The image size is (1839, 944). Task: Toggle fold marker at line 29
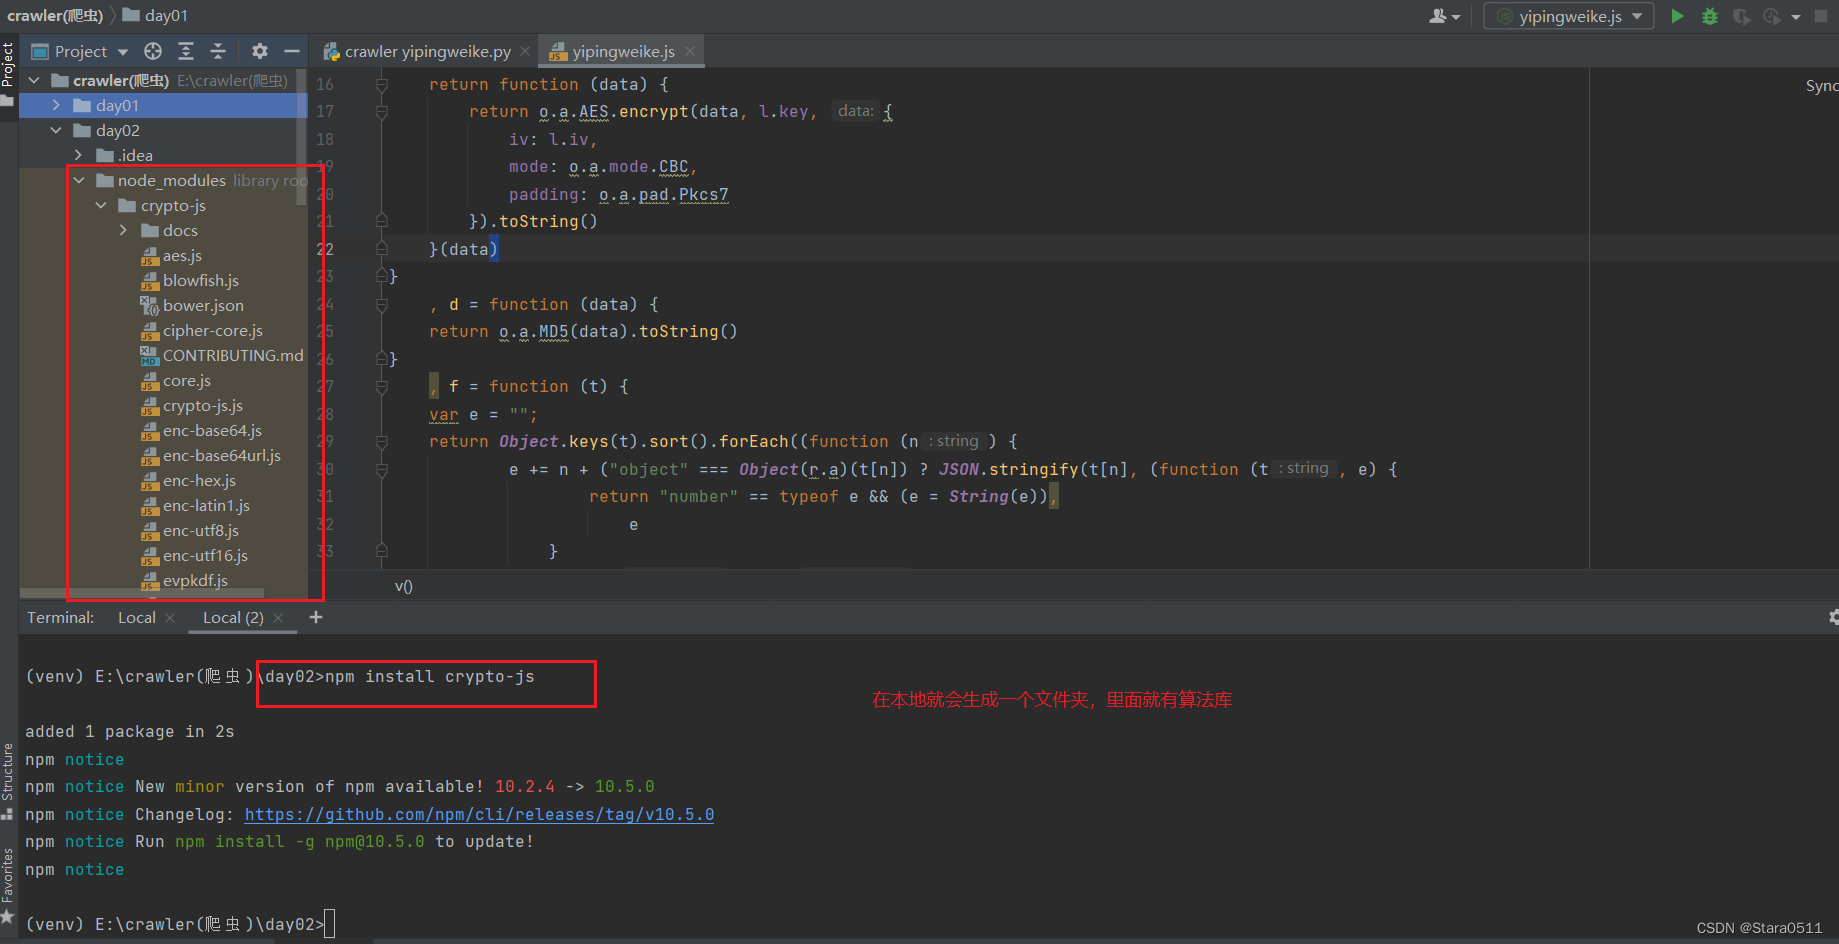381,441
